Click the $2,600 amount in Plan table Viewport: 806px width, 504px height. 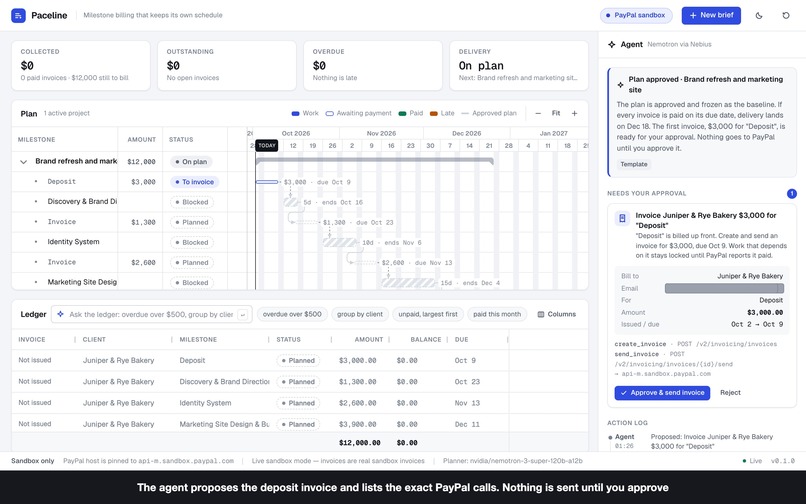click(143, 262)
